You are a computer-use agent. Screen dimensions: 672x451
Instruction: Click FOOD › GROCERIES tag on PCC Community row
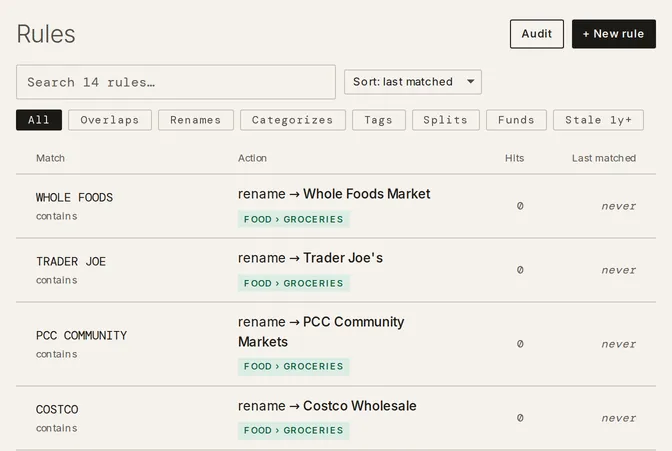[x=294, y=367]
